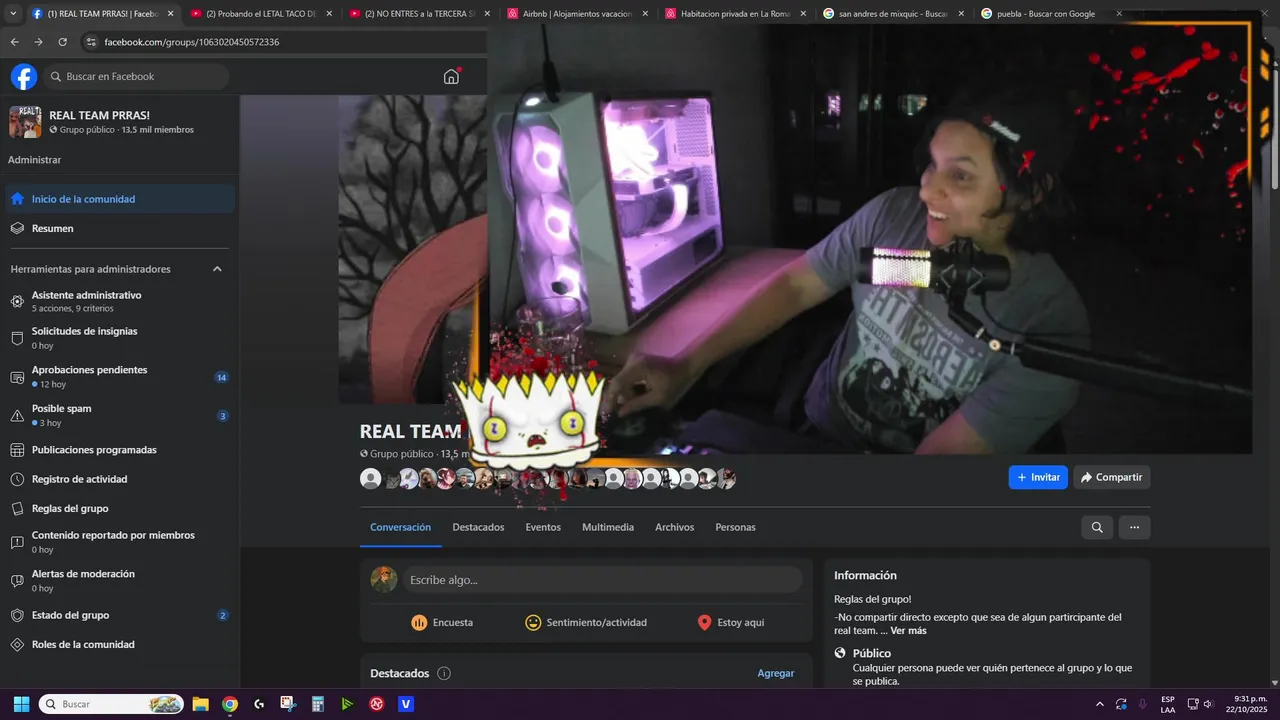Open the three-dots more options button
Image resolution: width=1280 pixels, height=720 pixels.
point(1134,527)
